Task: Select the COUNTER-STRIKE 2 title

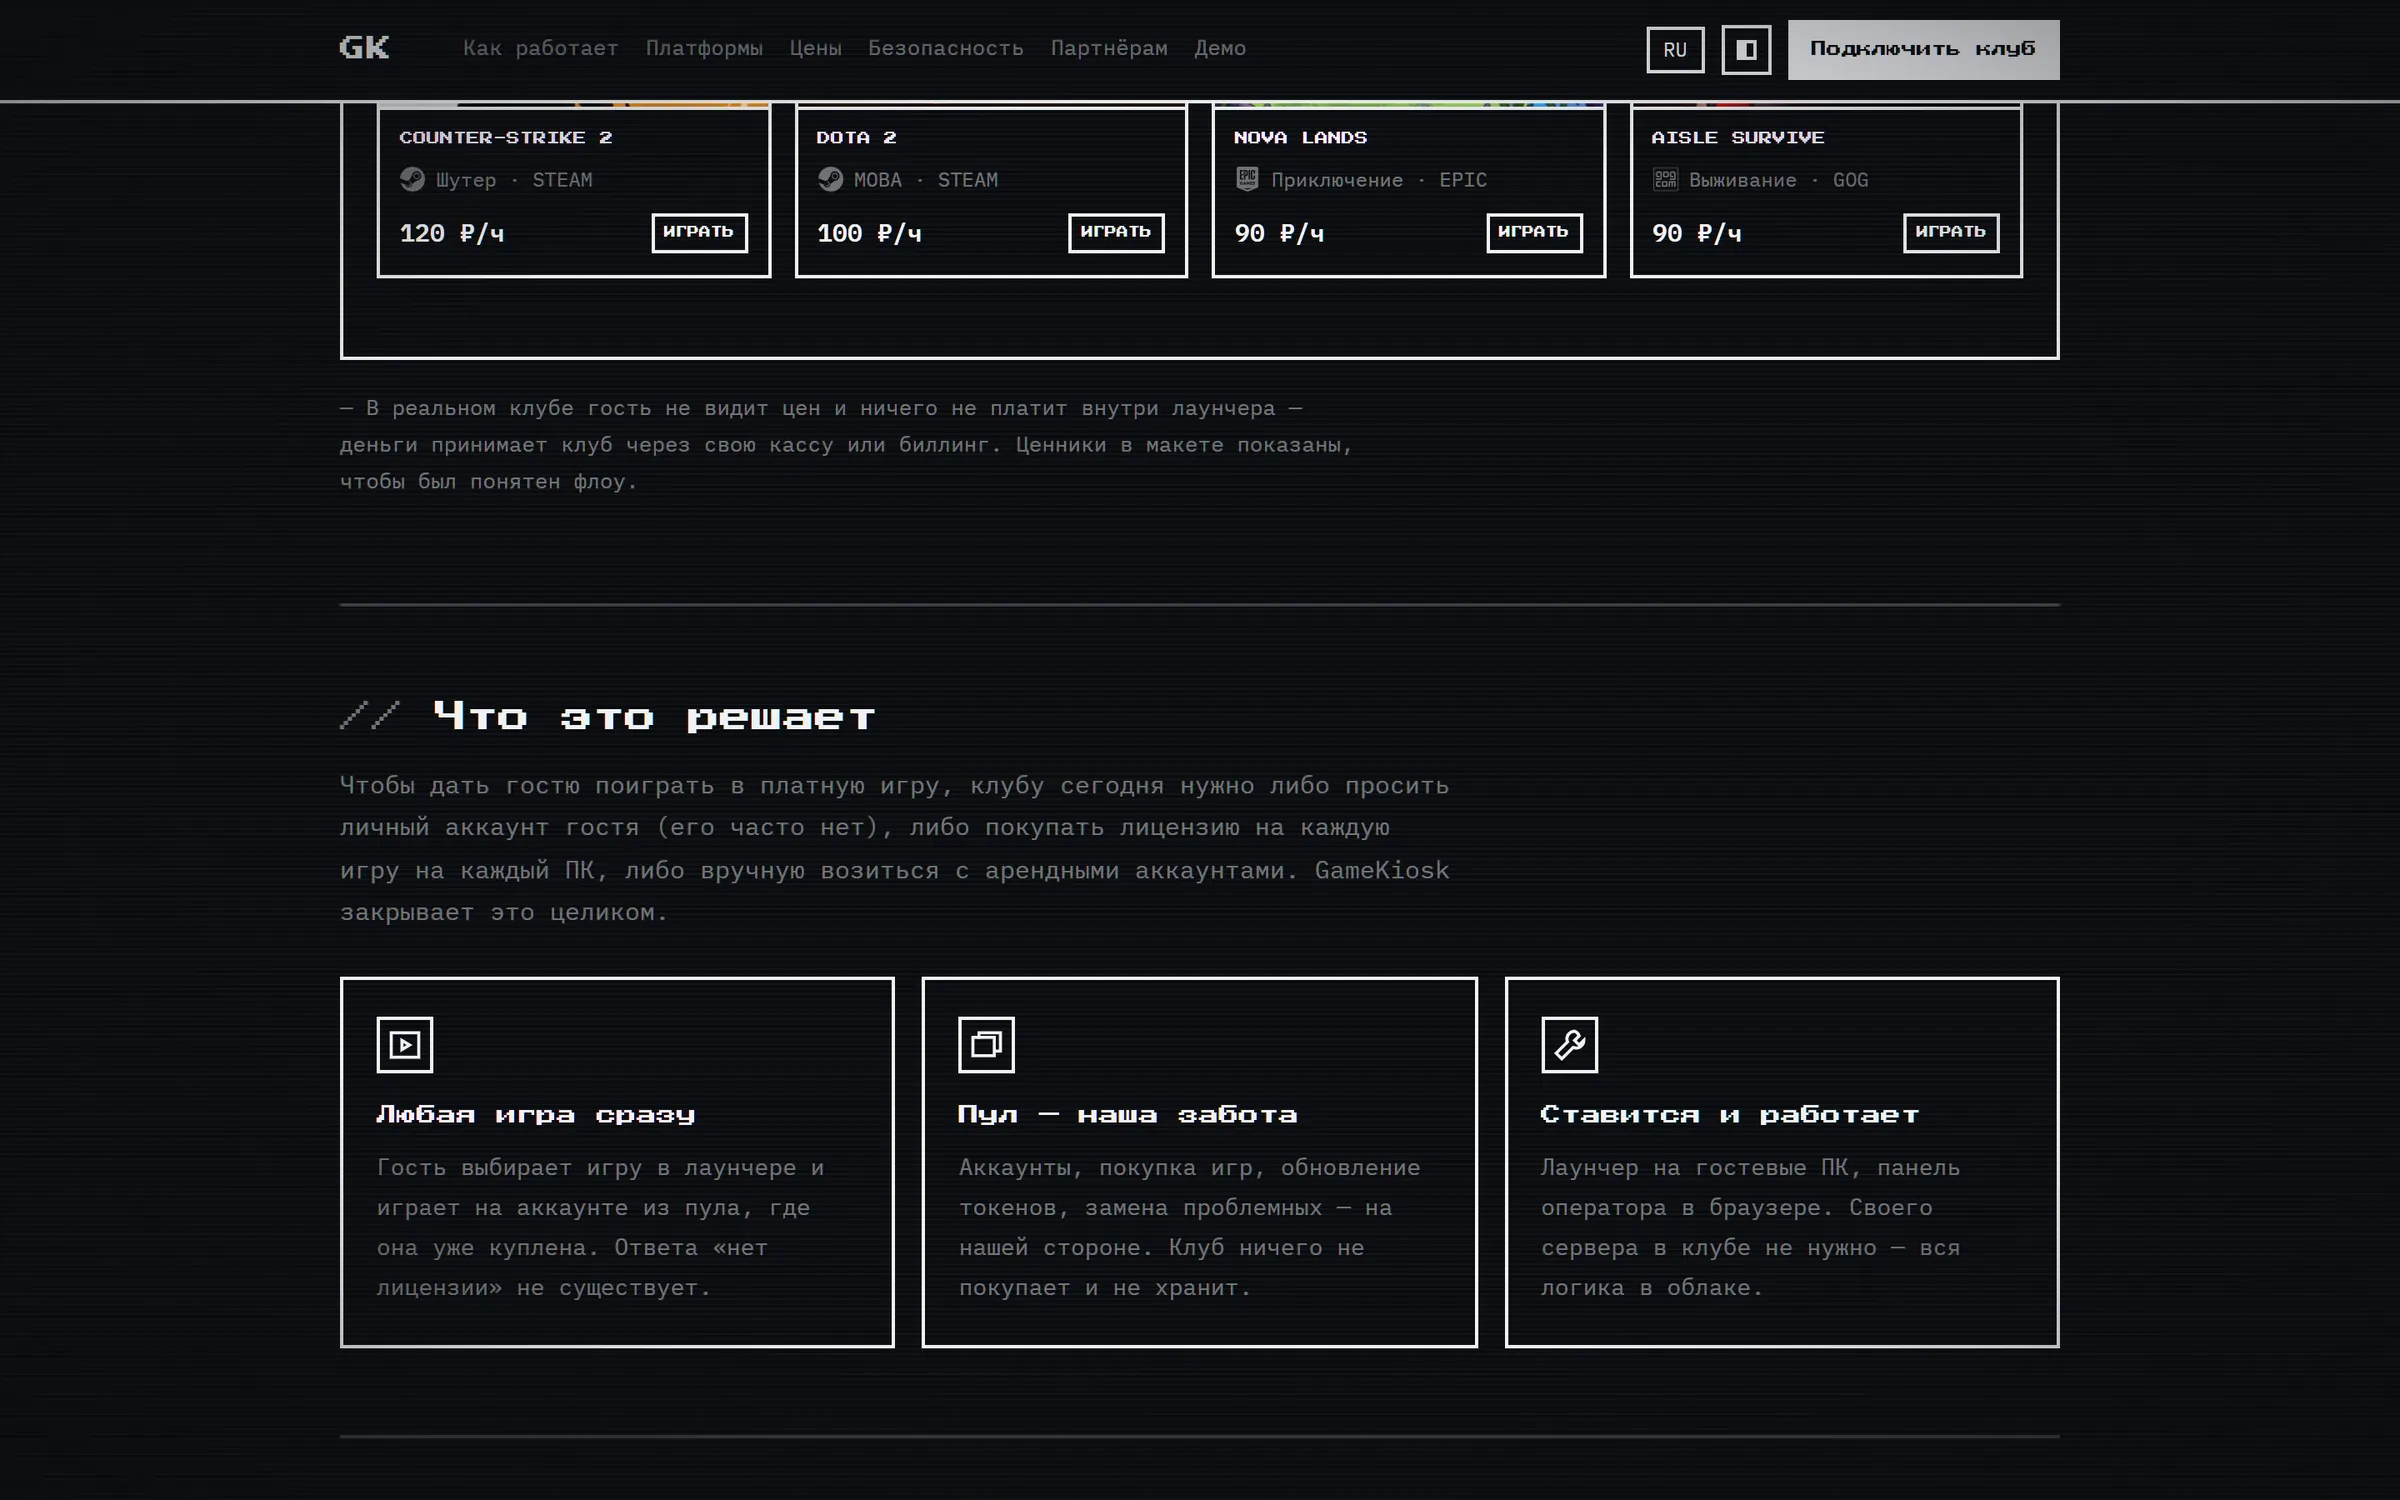Action: pyautogui.click(x=506, y=137)
